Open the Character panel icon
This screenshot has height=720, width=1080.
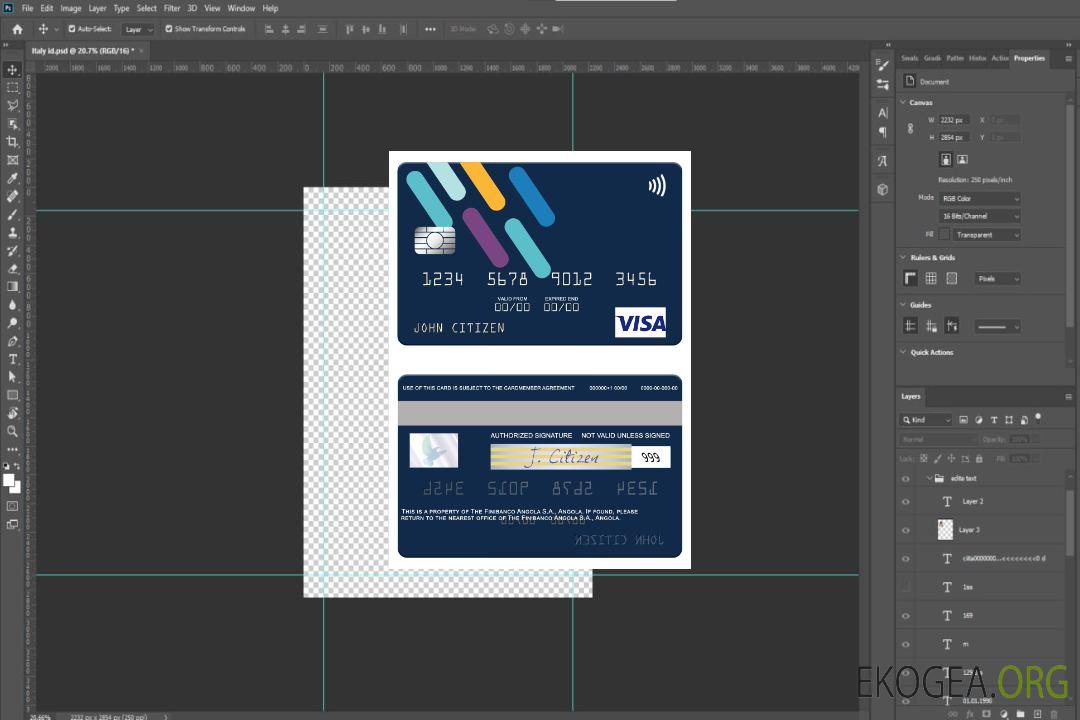pos(883,112)
